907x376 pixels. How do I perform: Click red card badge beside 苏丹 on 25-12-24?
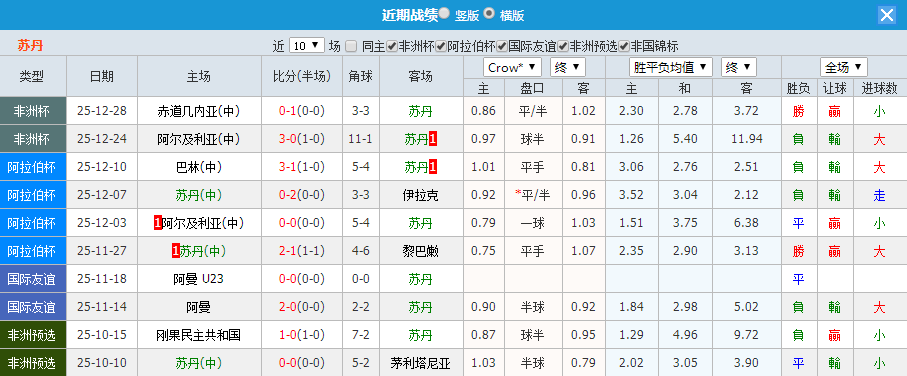433,139
